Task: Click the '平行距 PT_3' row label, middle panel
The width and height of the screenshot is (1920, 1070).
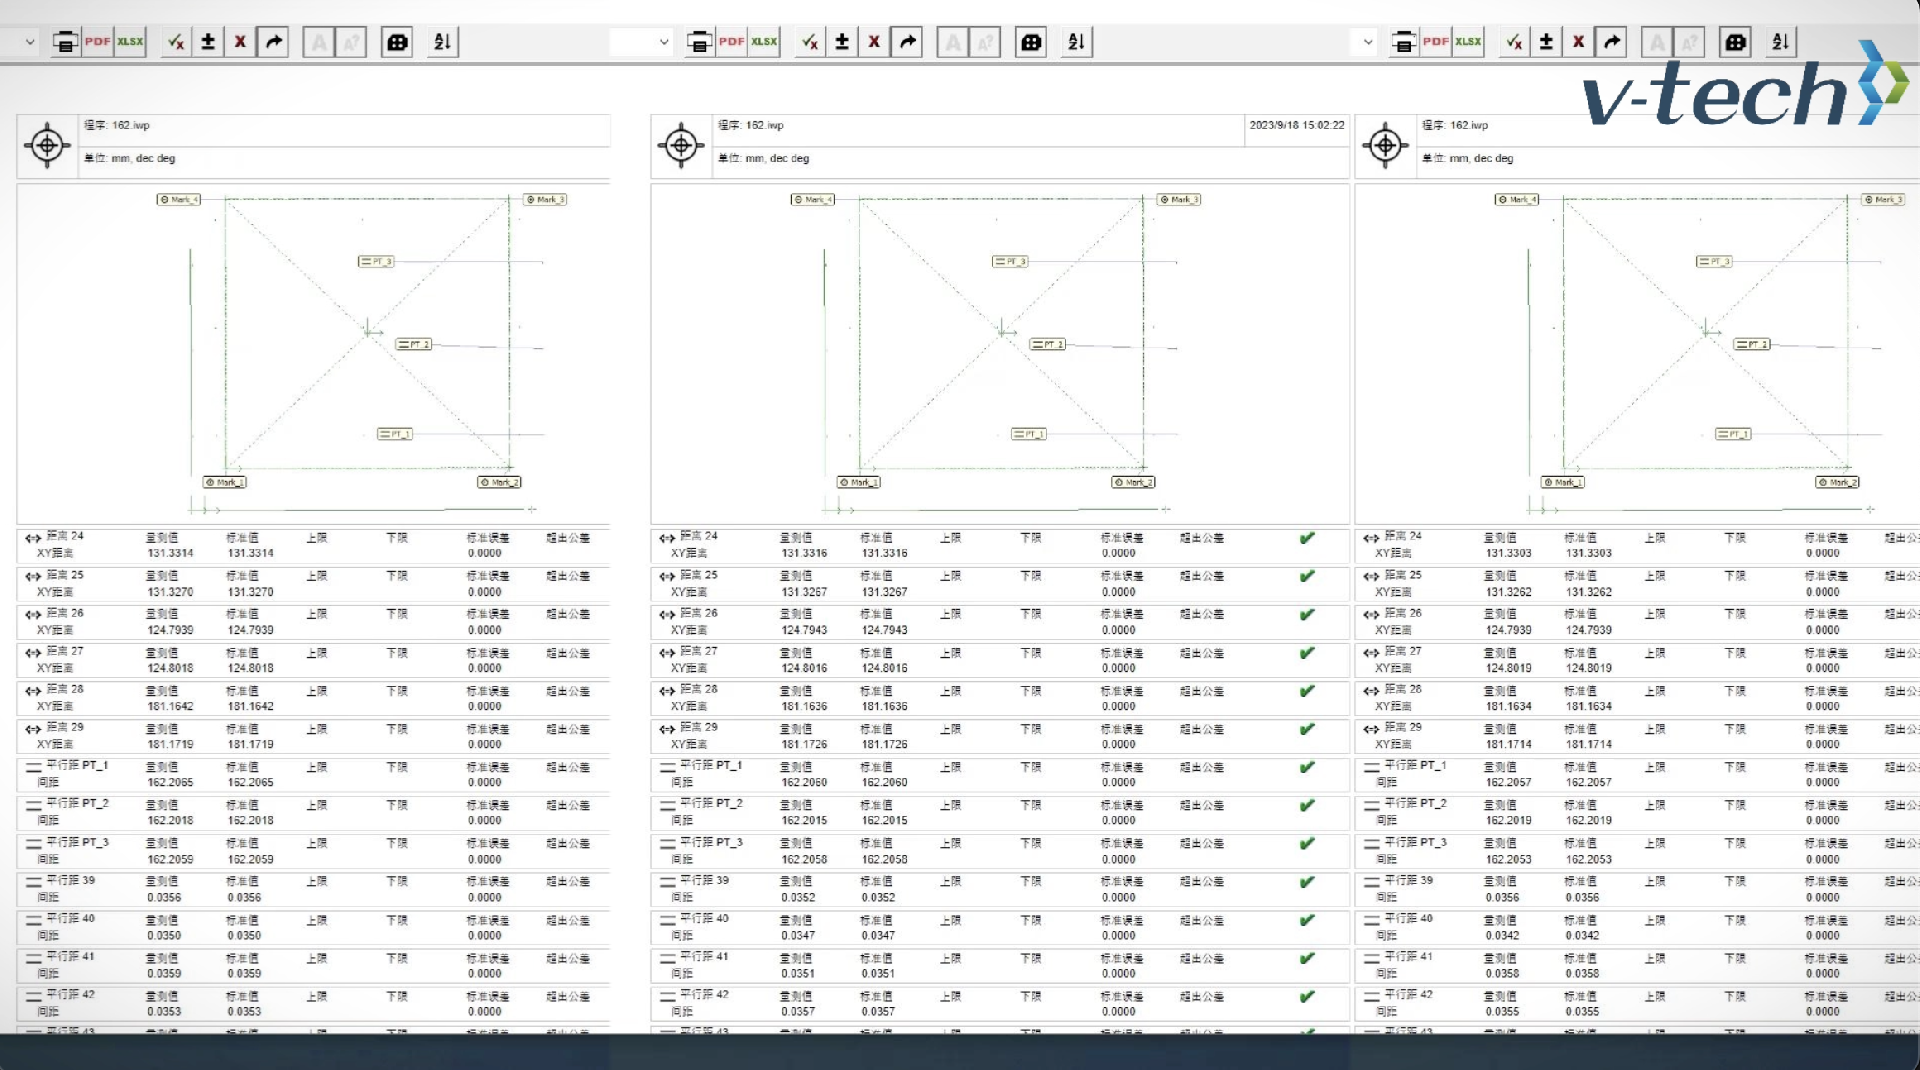Action: point(711,842)
